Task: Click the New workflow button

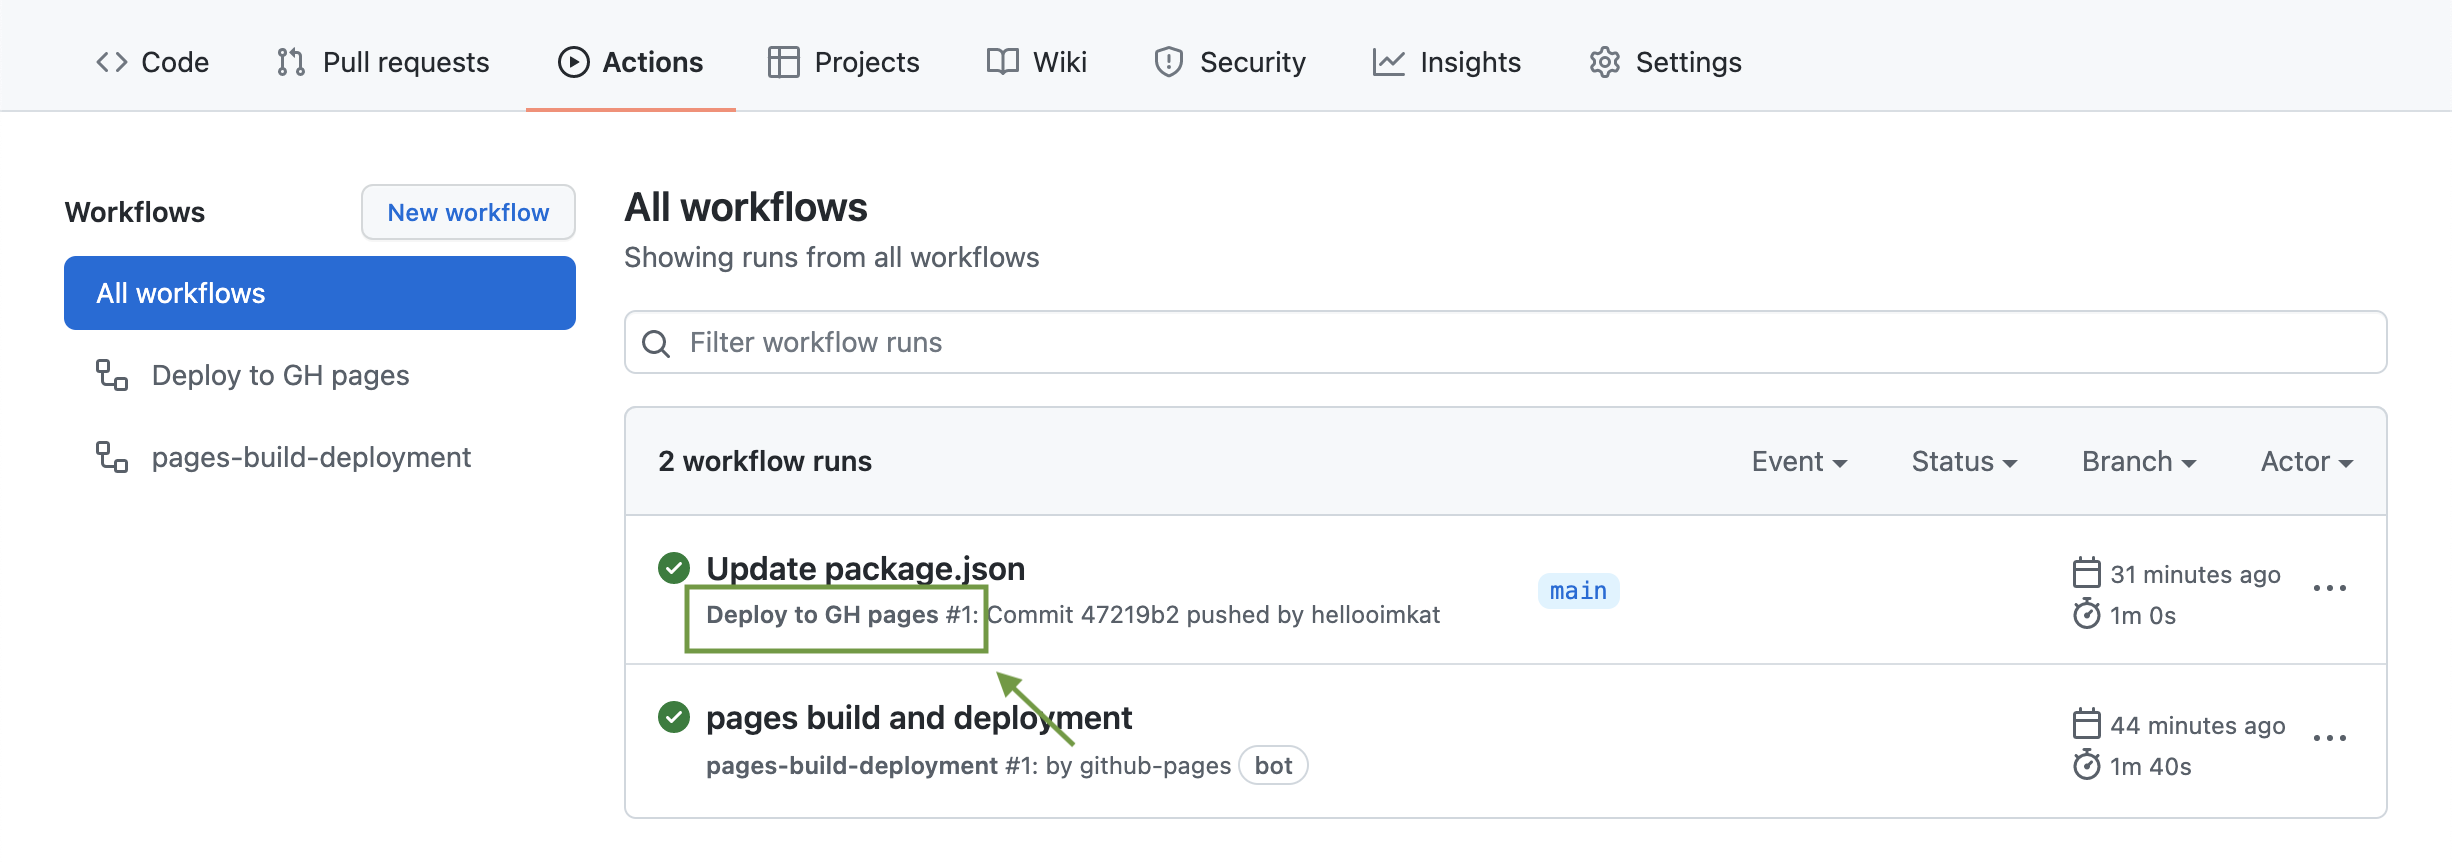Action: (468, 212)
